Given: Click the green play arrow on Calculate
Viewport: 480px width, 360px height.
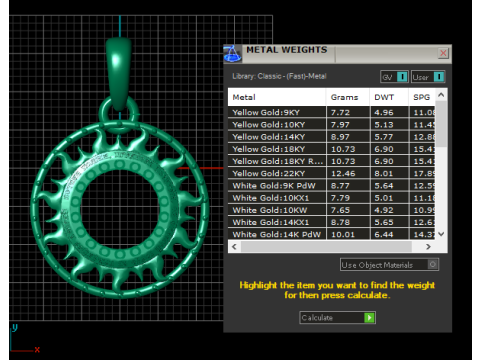Looking at the screenshot, I should [369, 318].
